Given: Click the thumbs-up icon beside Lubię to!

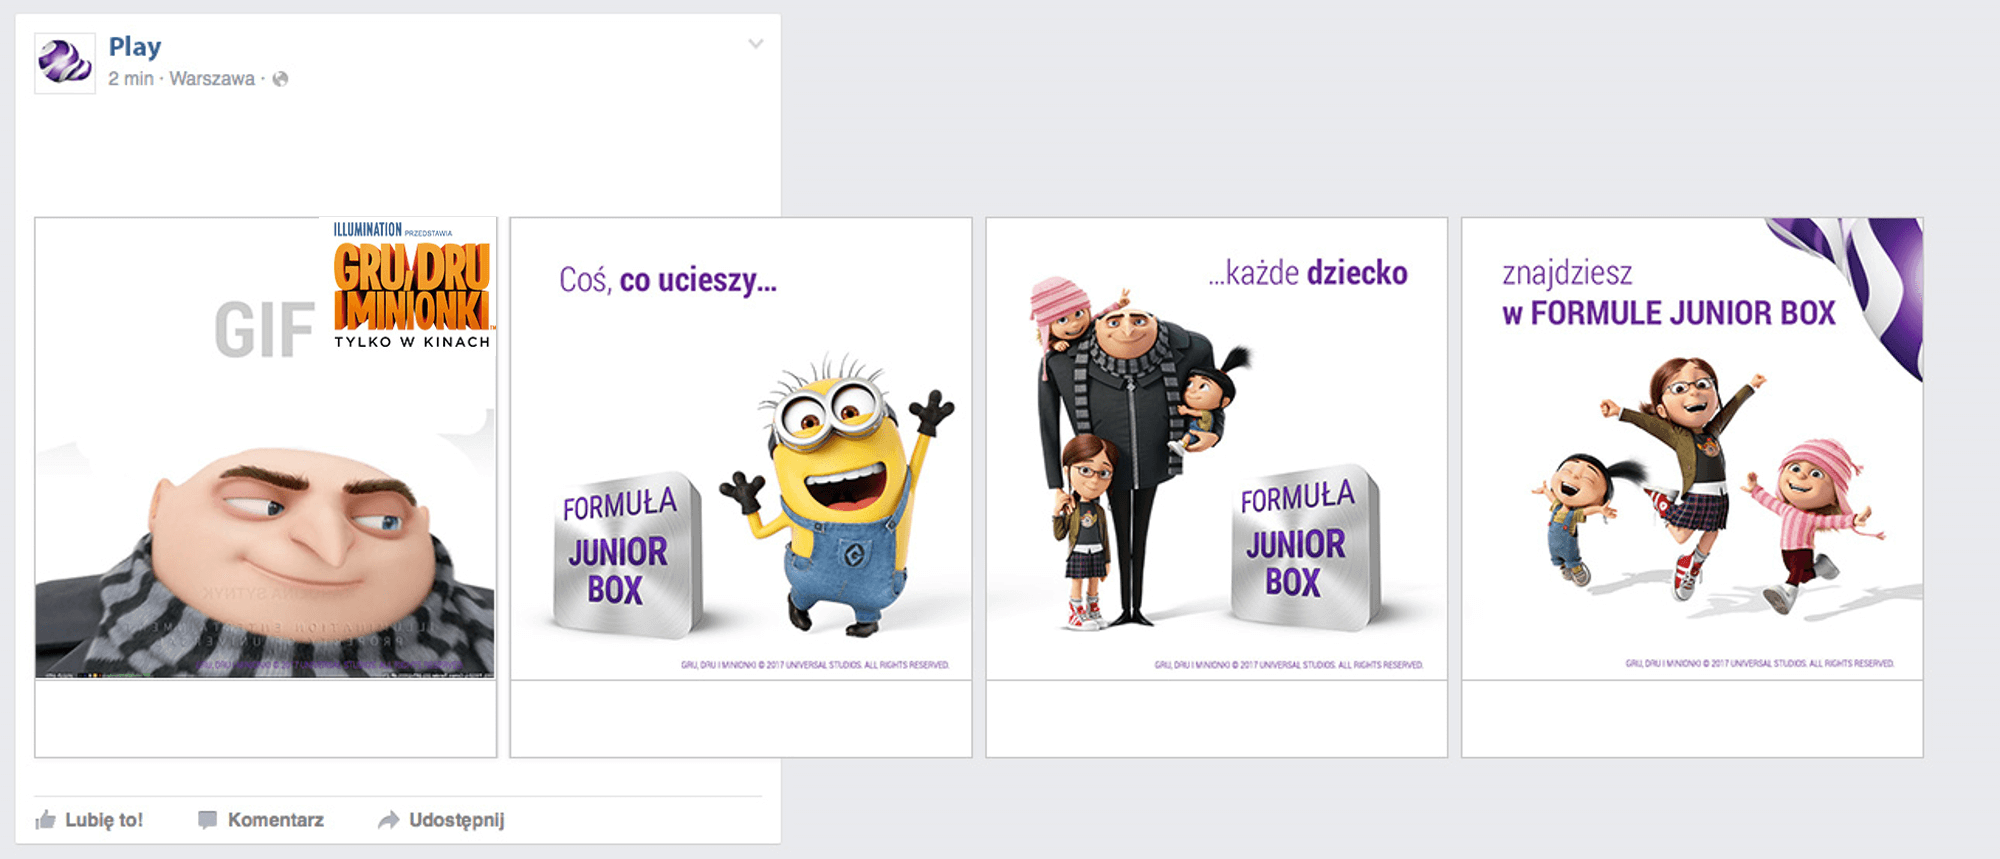Looking at the screenshot, I should 46,820.
